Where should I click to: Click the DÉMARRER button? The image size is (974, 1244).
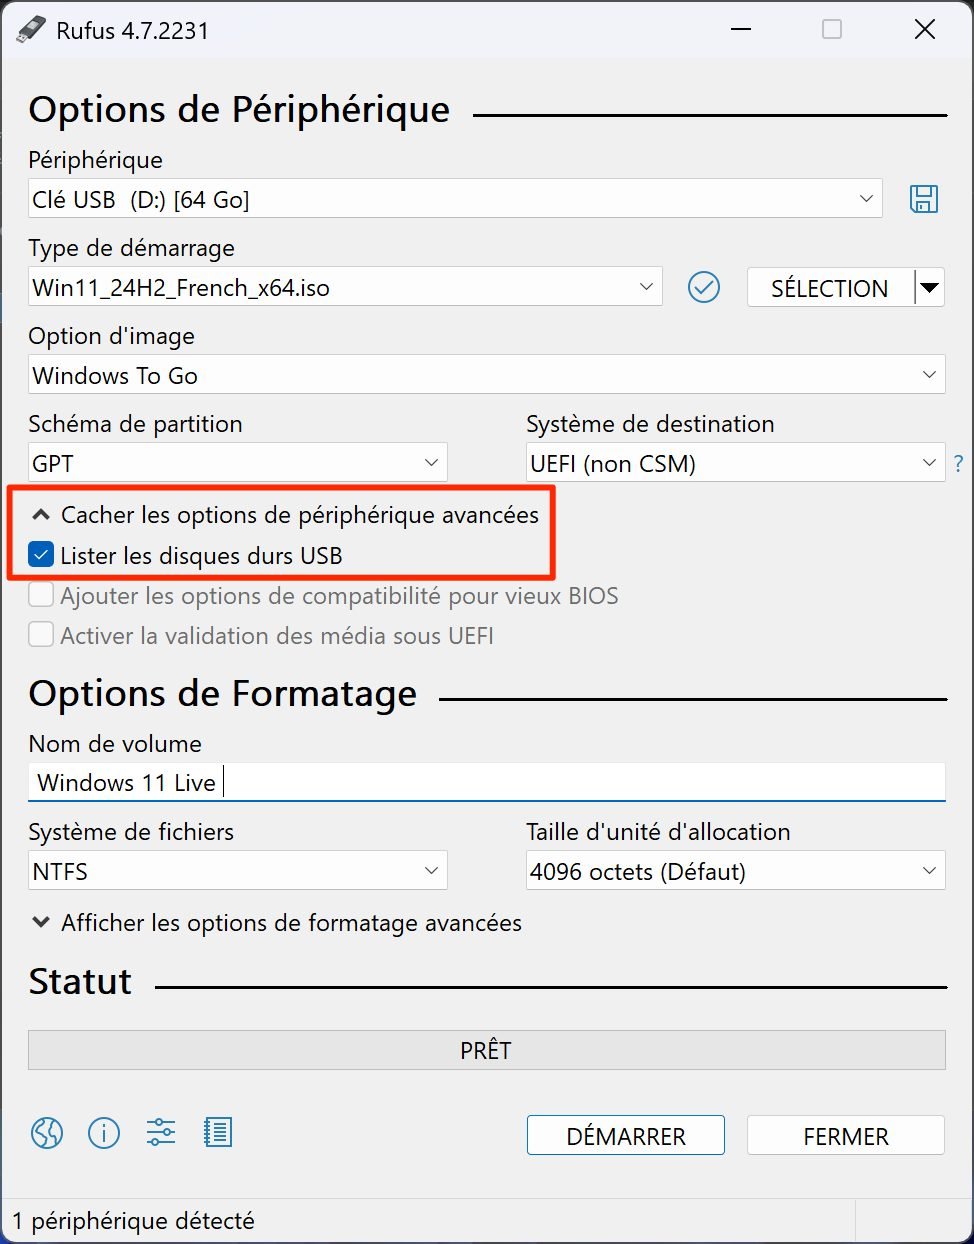point(626,1136)
